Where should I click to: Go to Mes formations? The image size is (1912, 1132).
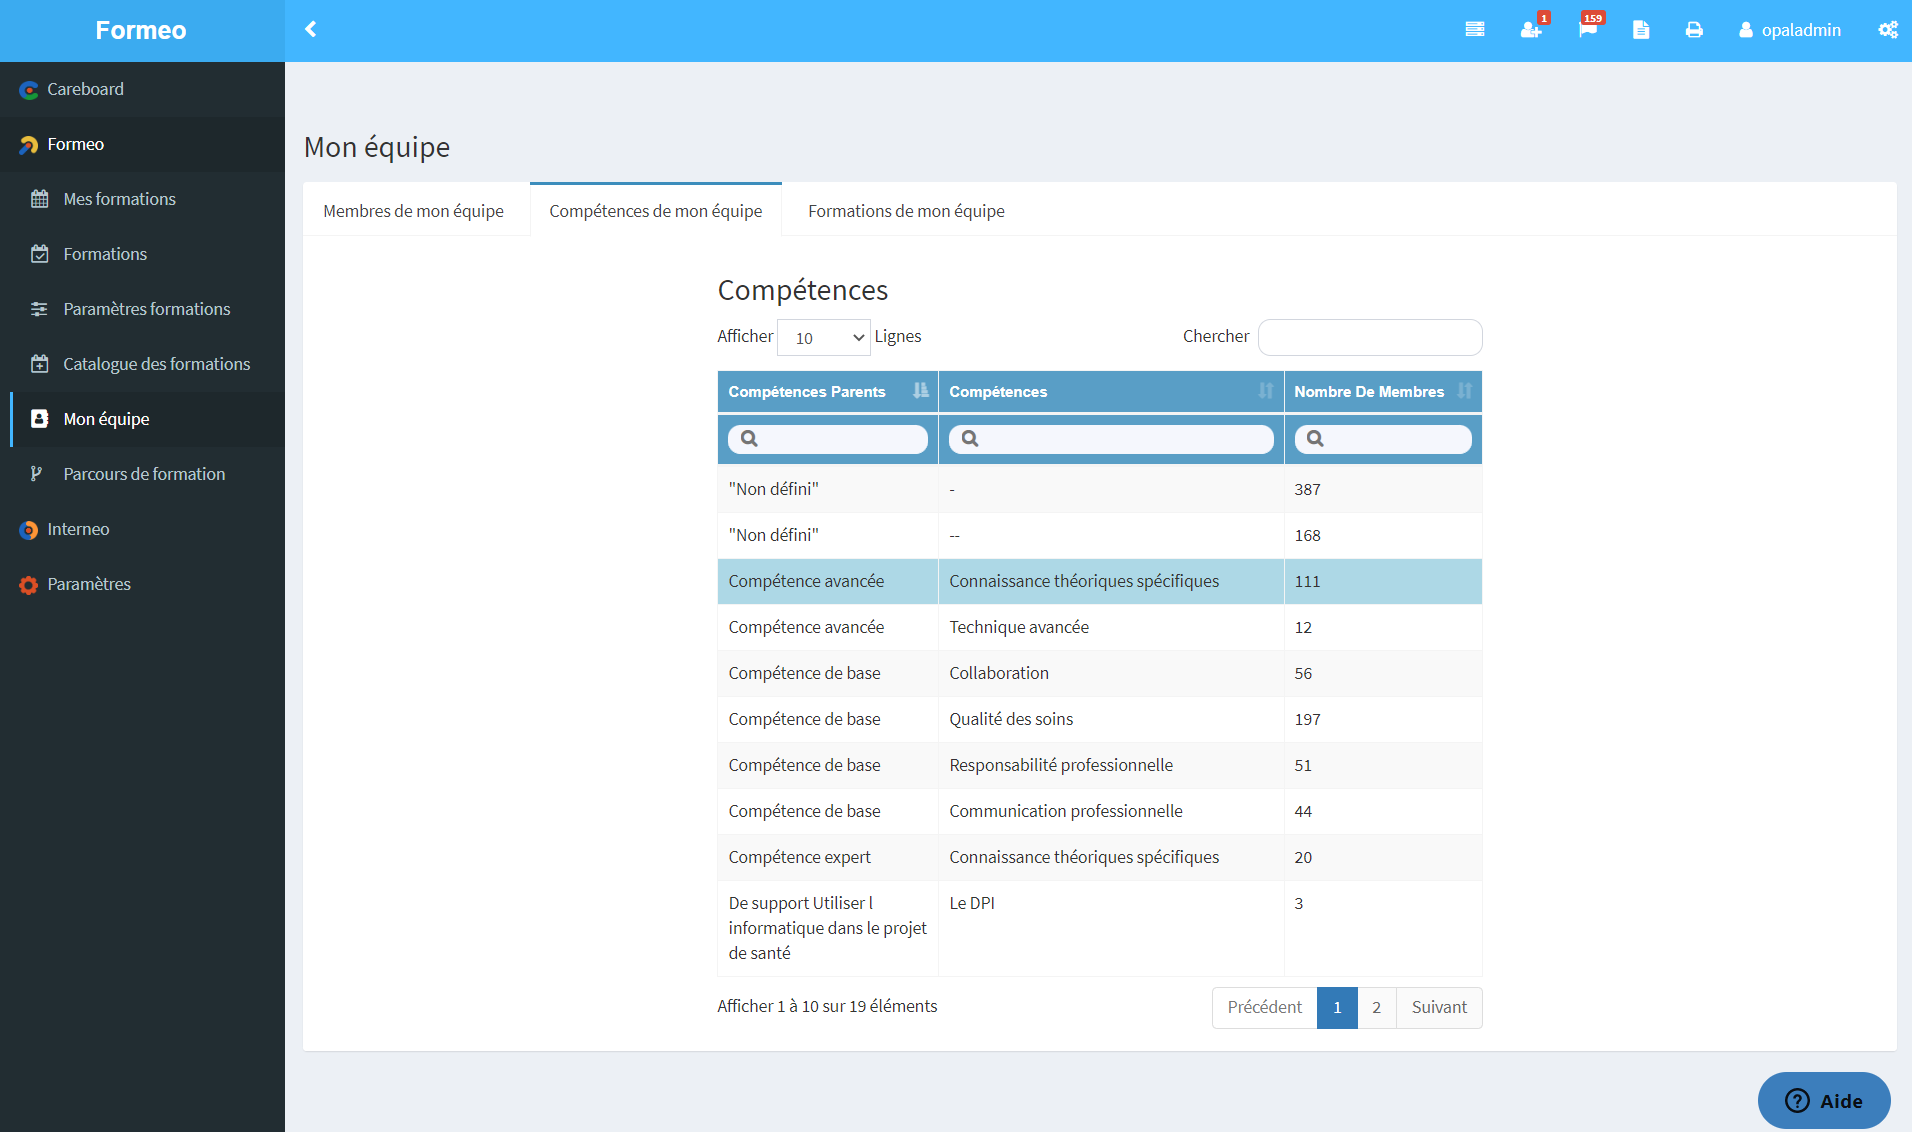(142, 199)
